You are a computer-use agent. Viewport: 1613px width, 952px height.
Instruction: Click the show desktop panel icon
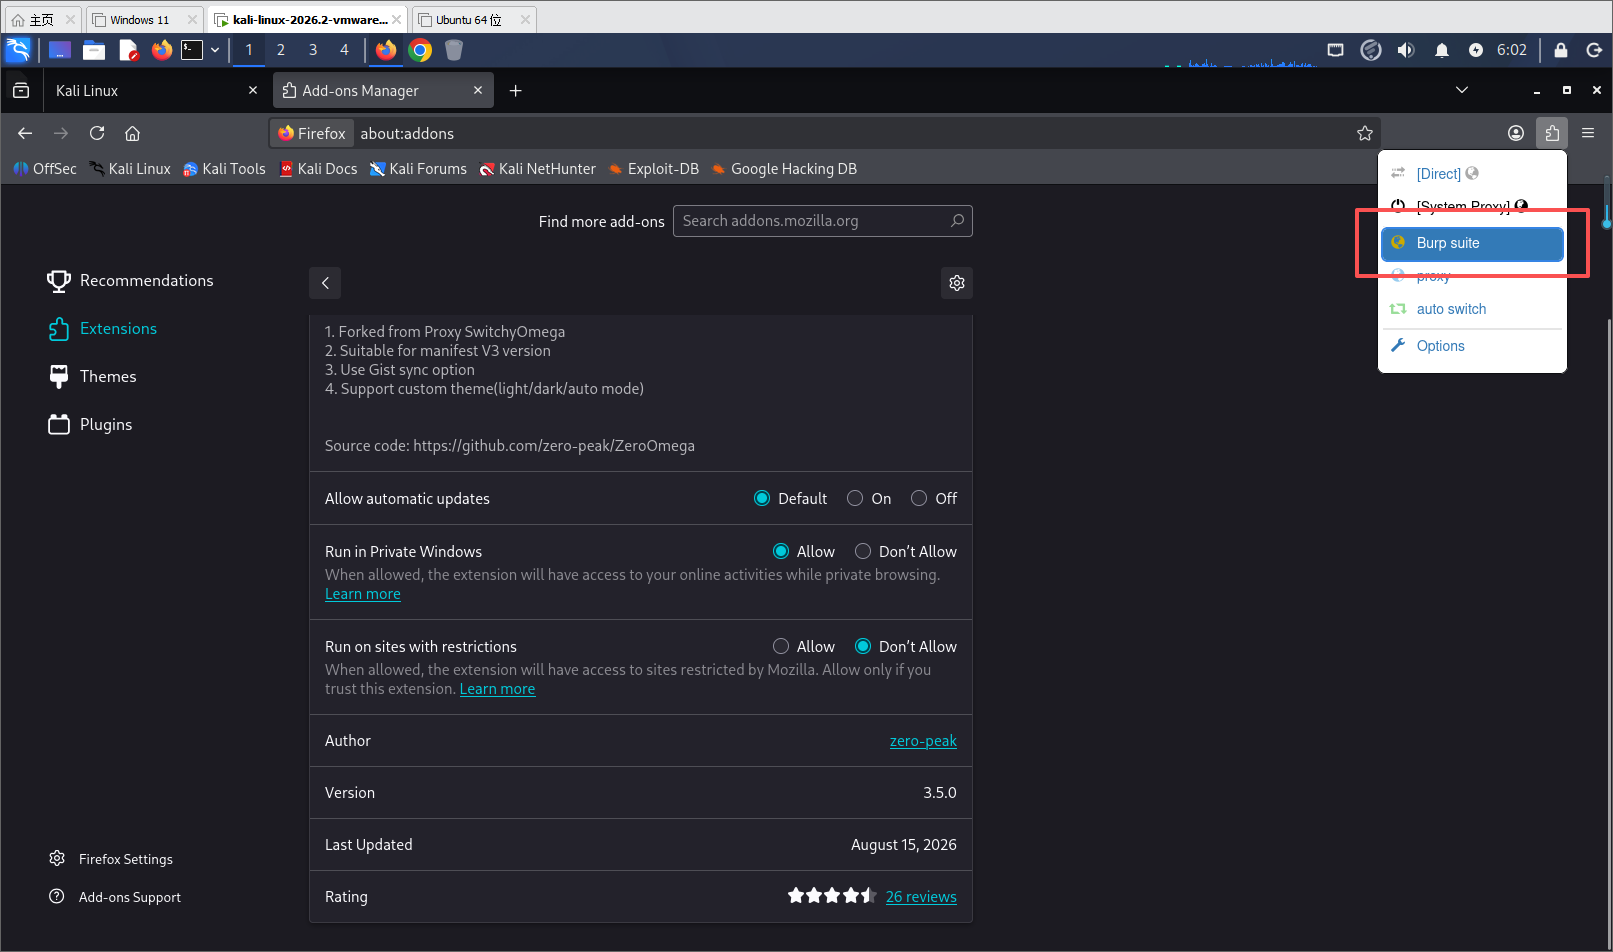pos(60,50)
